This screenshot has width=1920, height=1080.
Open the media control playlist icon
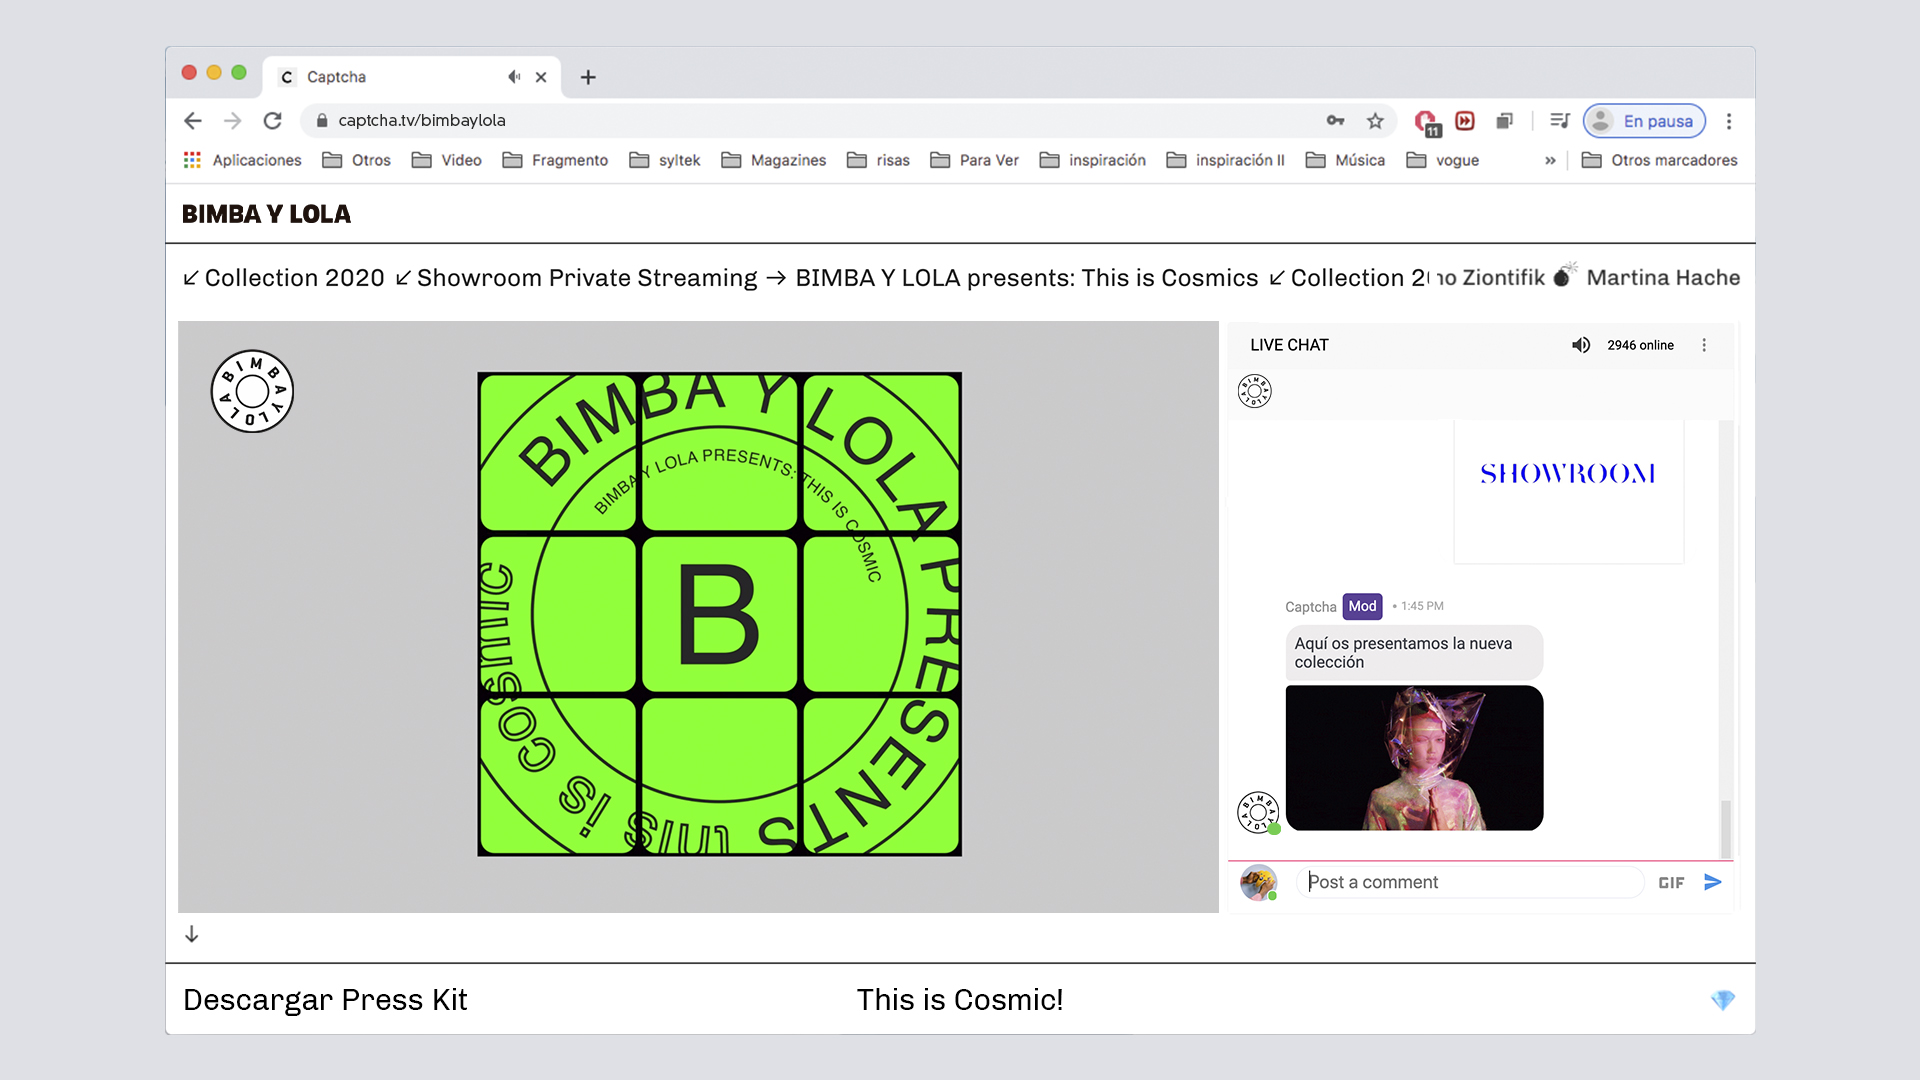click(1559, 121)
